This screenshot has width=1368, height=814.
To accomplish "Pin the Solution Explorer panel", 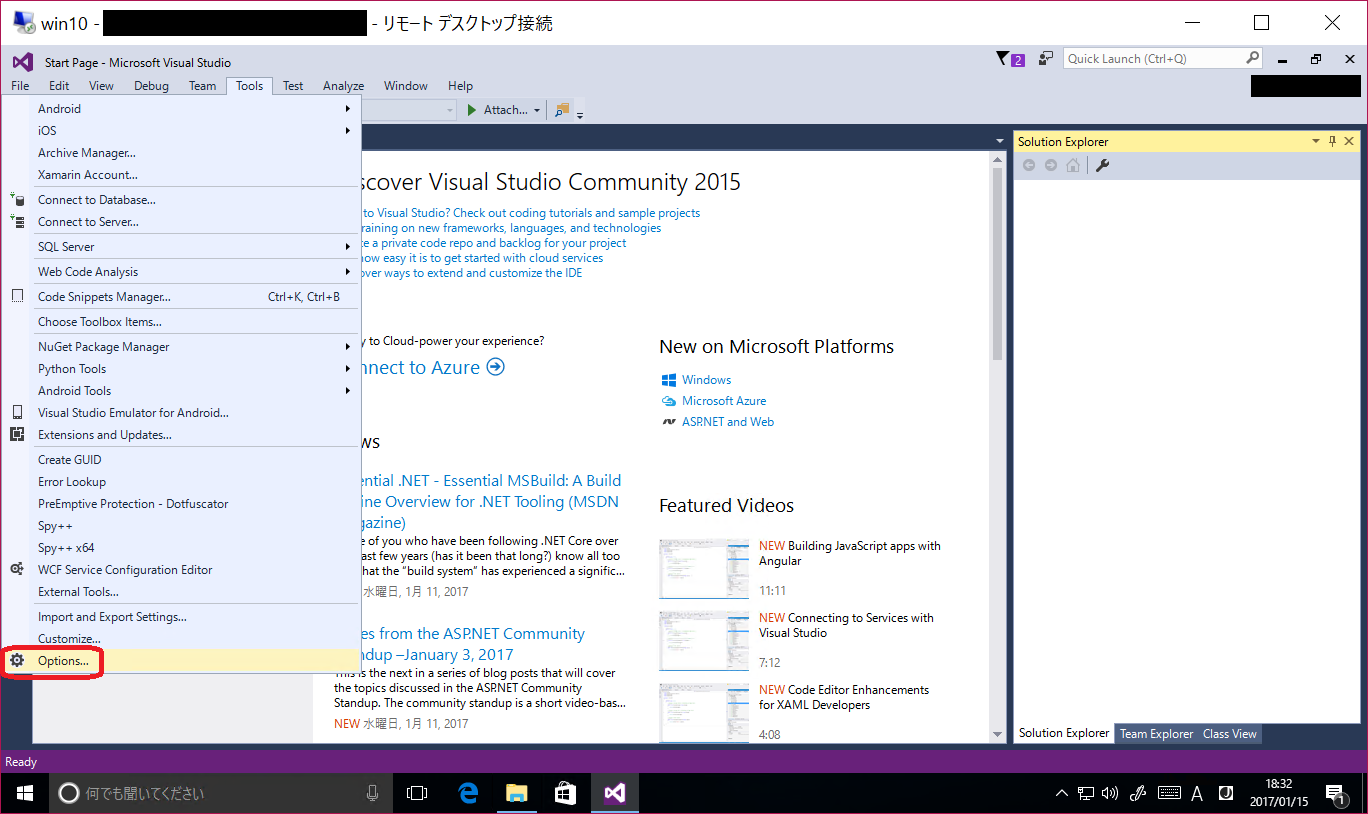I will click(1331, 141).
